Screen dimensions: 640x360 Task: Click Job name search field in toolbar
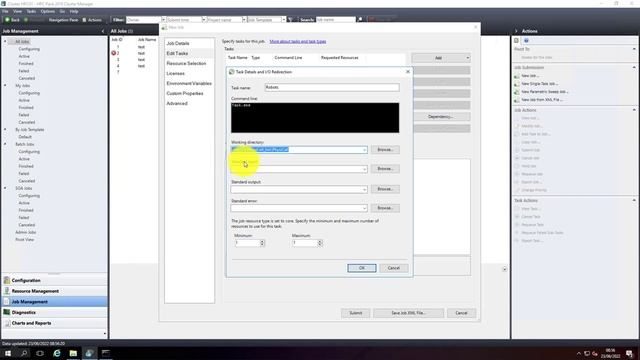[336, 20]
